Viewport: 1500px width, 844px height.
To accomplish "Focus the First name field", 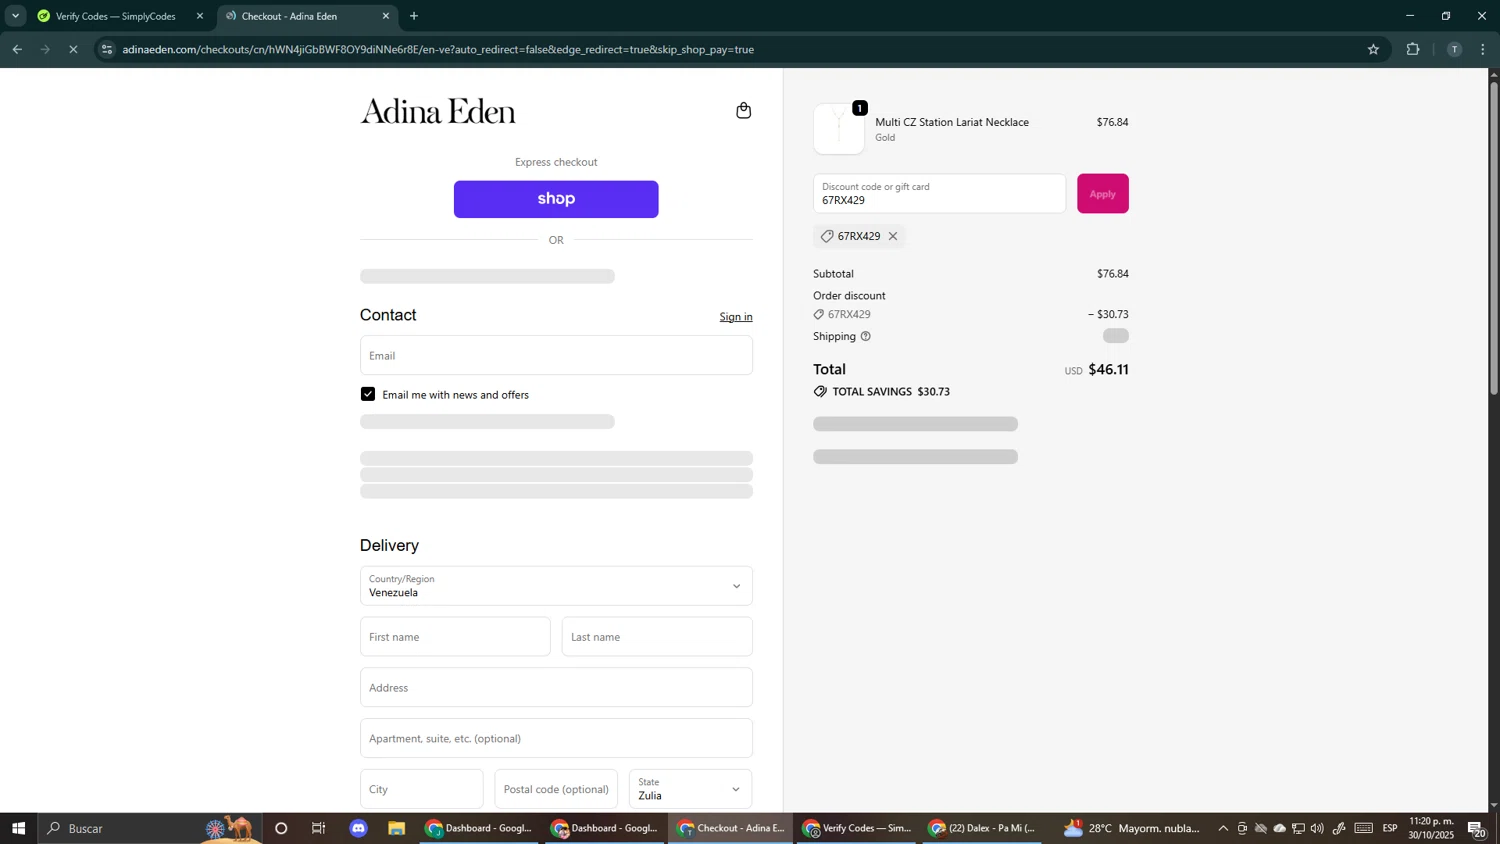I will 455,637.
